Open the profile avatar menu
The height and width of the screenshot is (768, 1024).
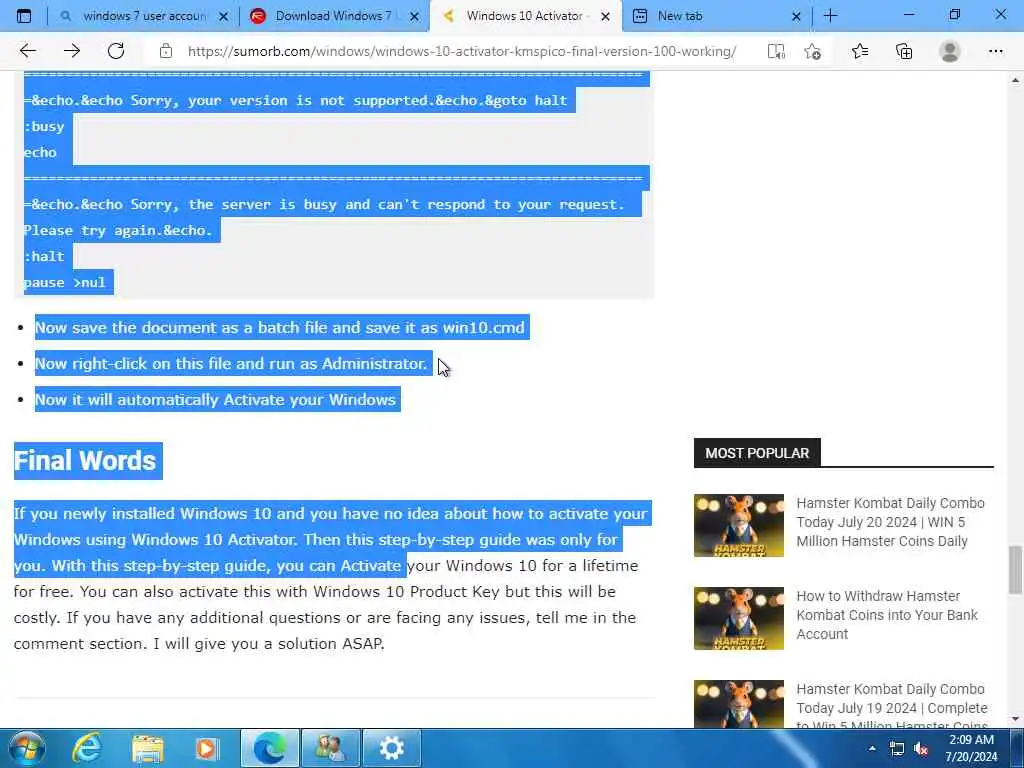coord(950,51)
